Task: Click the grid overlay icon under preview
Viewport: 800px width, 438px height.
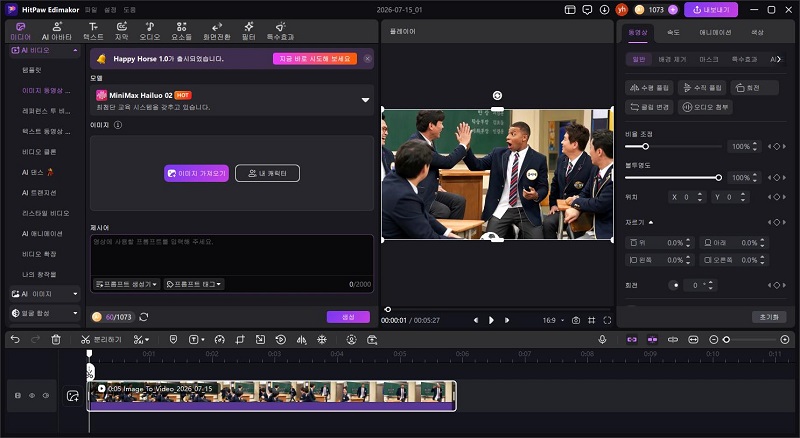Action: point(591,320)
